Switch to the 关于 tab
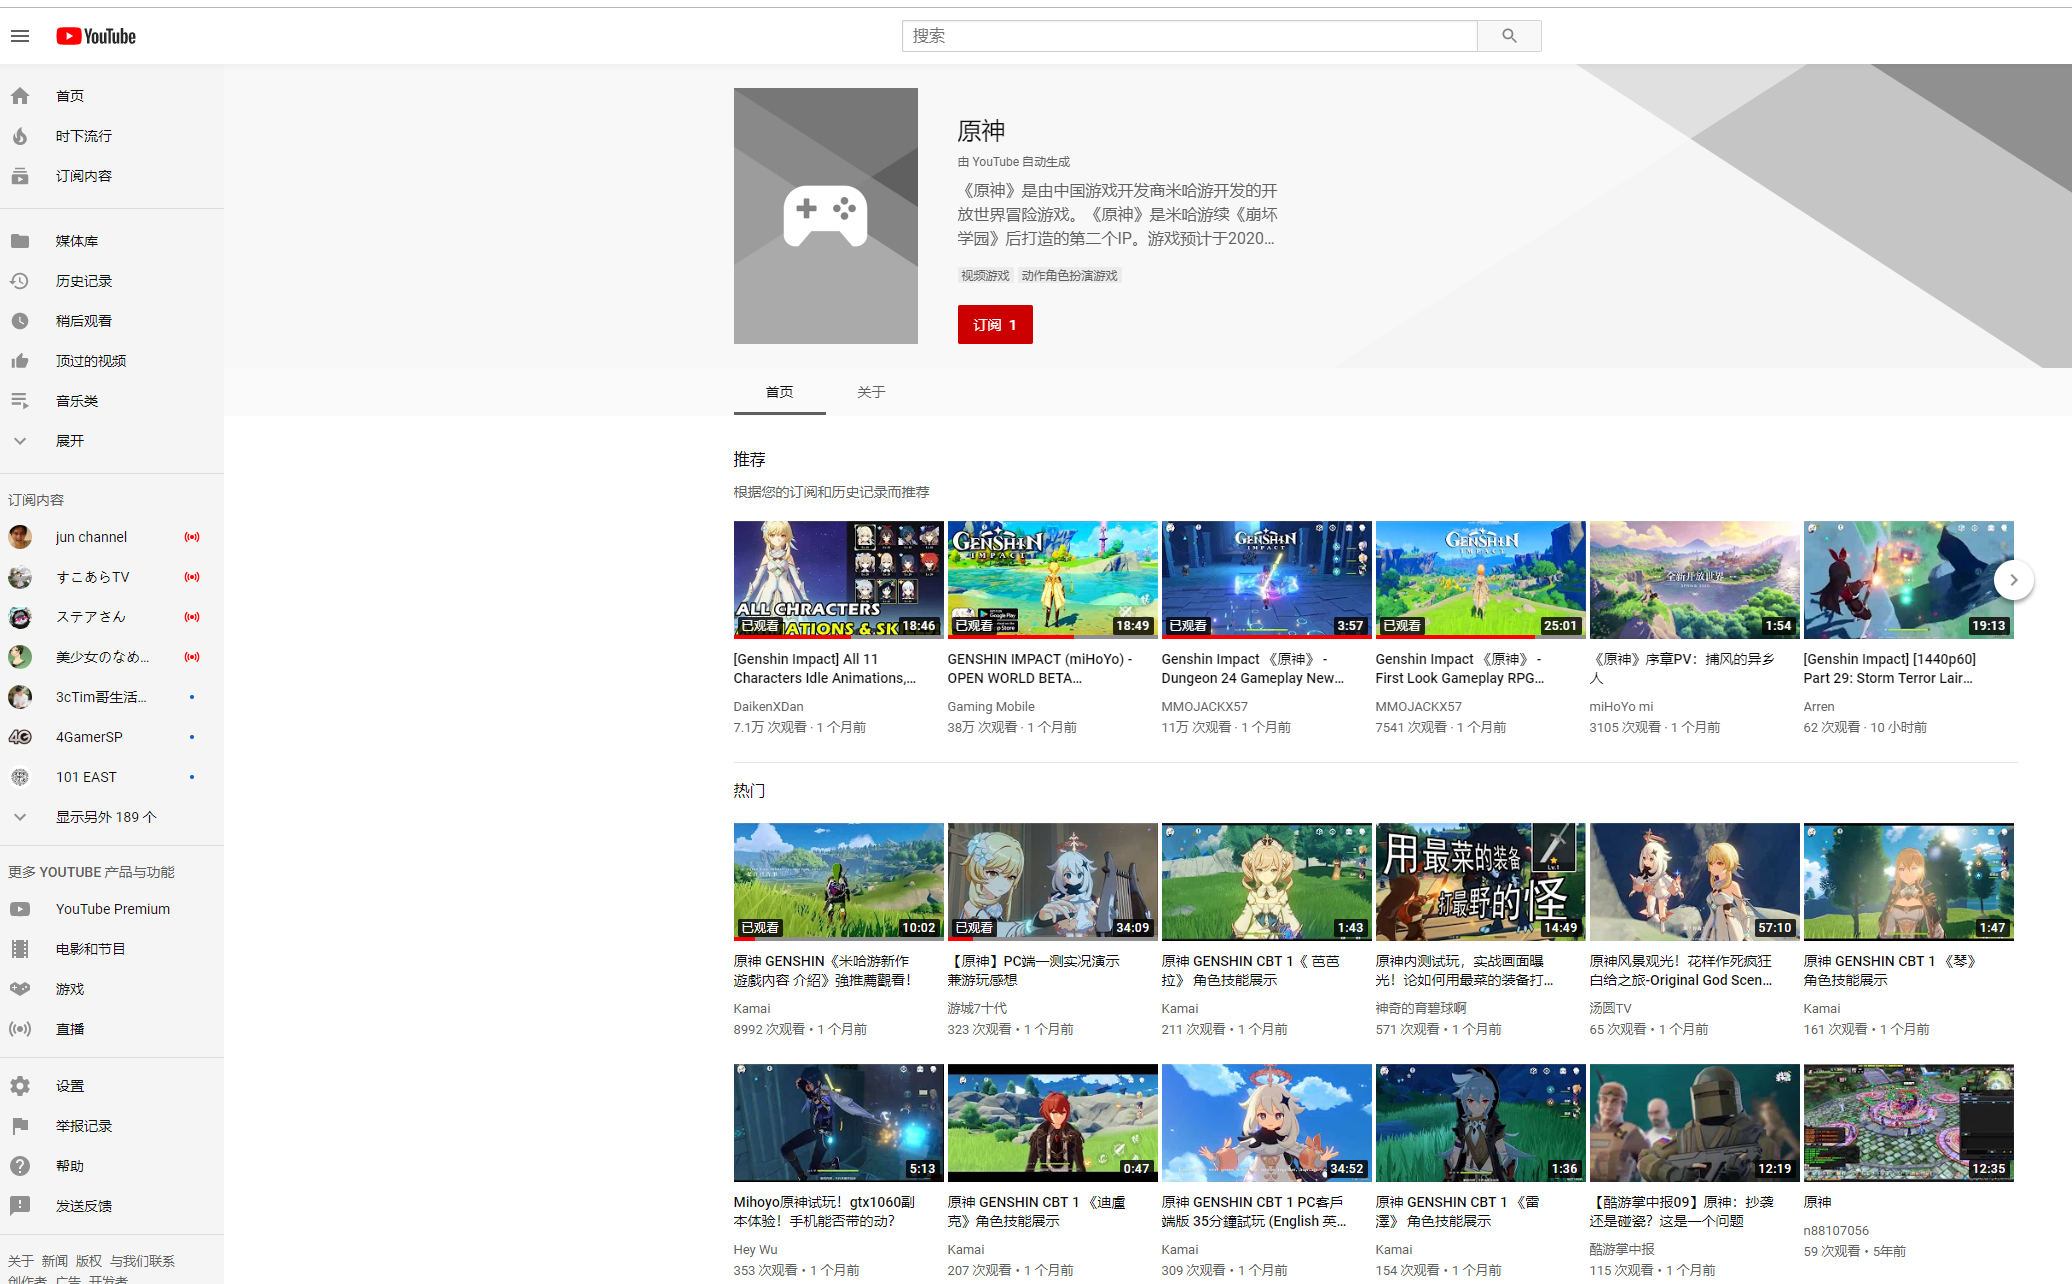 870,392
